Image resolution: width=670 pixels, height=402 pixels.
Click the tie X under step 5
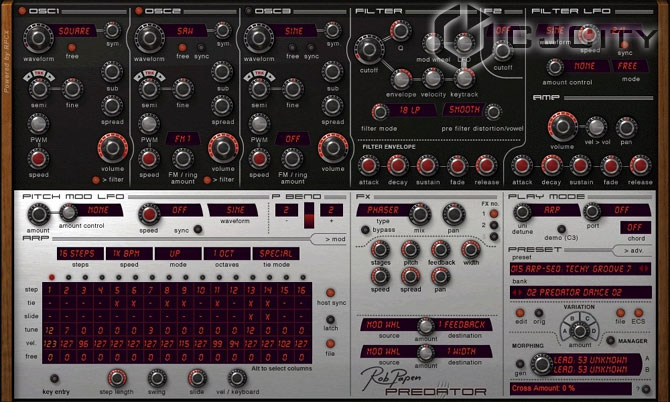(x=117, y=303)
